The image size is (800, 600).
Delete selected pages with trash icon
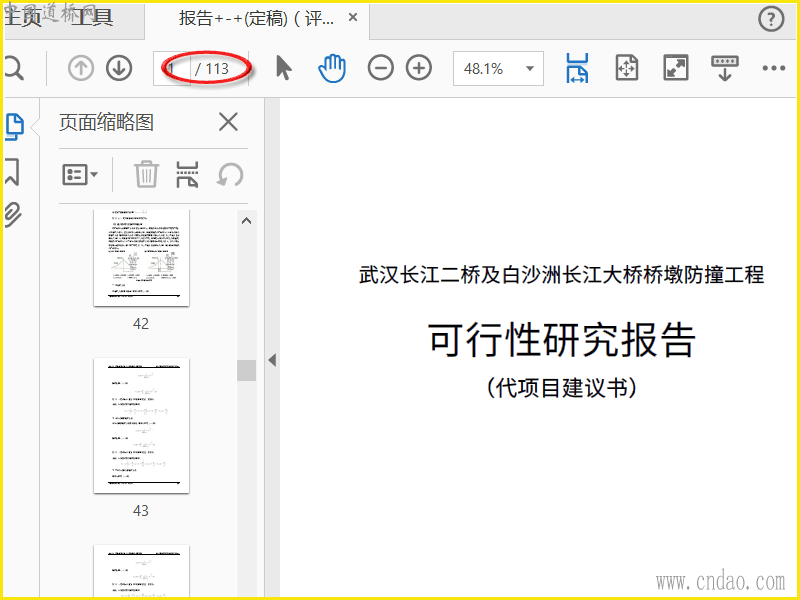click(x=146, y=174)
